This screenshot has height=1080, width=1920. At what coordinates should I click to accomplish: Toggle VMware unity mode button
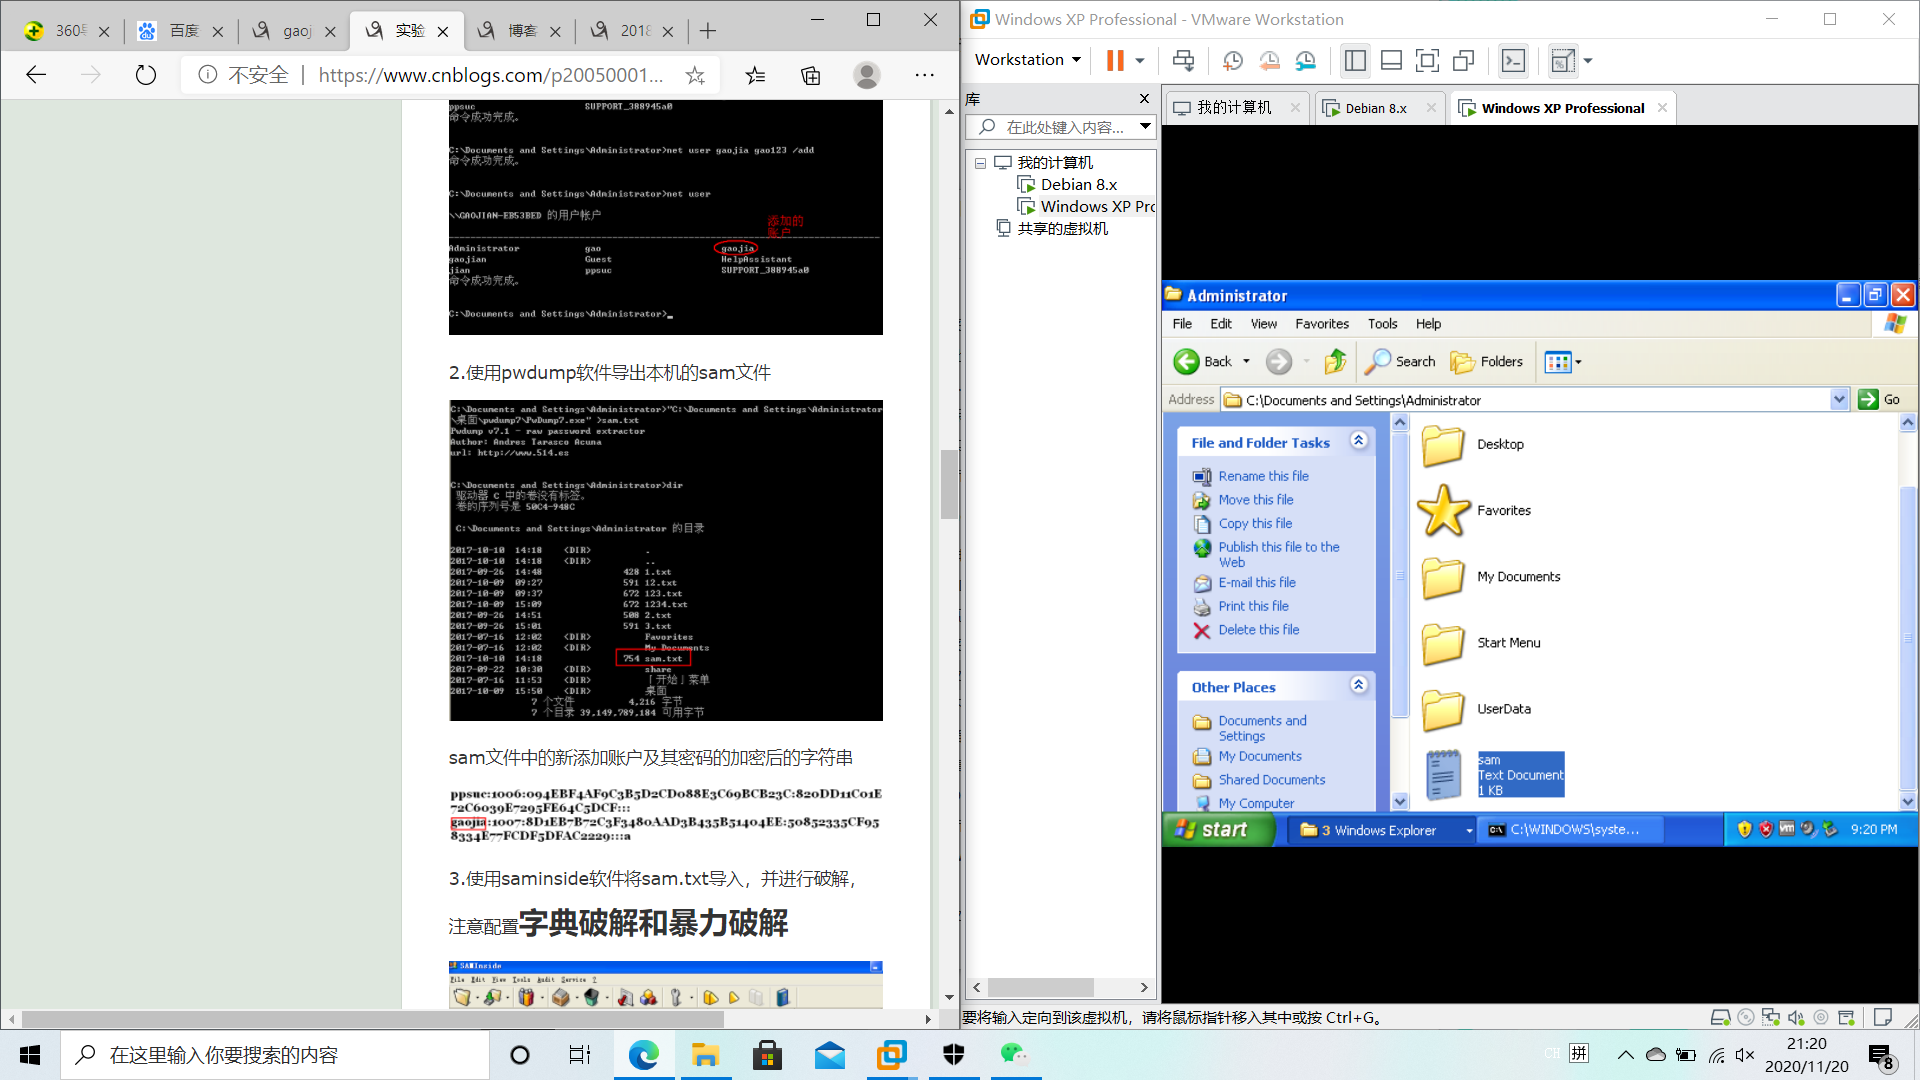1463,61
